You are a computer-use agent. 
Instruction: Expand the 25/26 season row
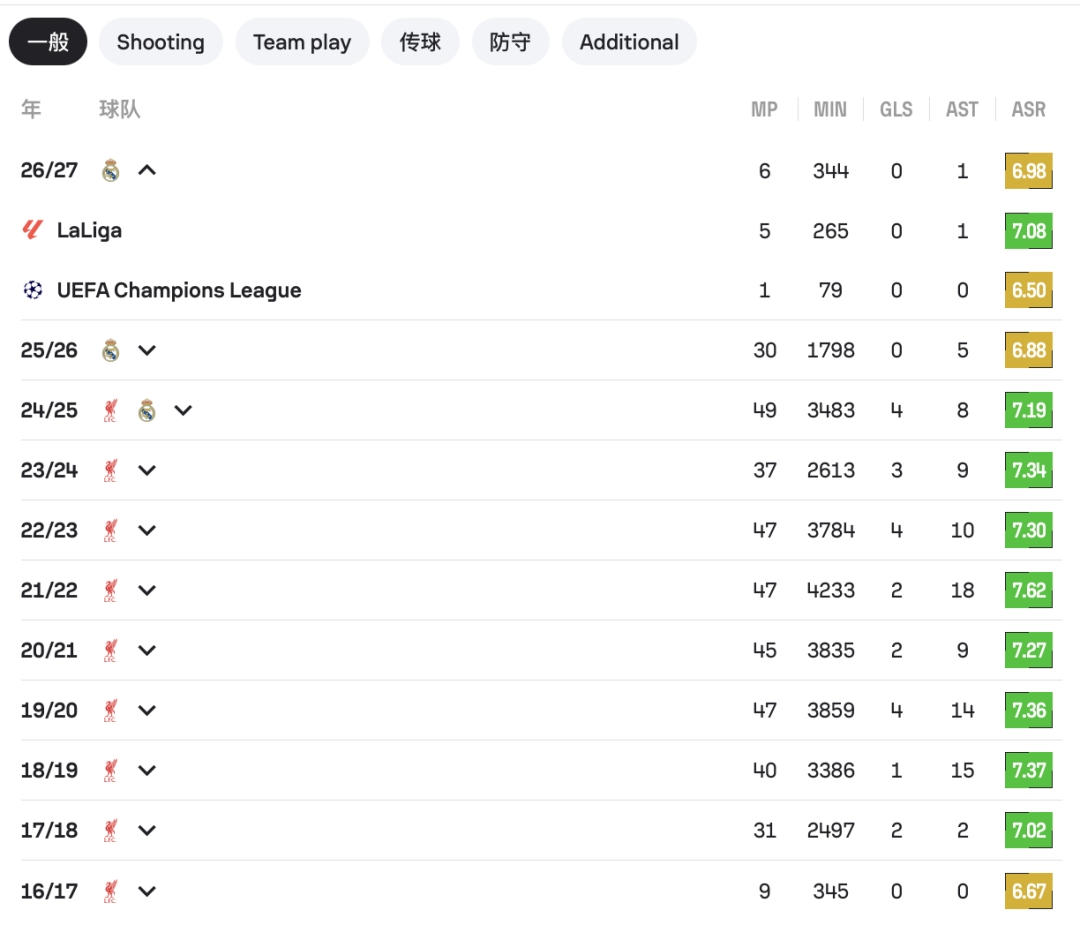pyautogui.click(x=147, y=350)
